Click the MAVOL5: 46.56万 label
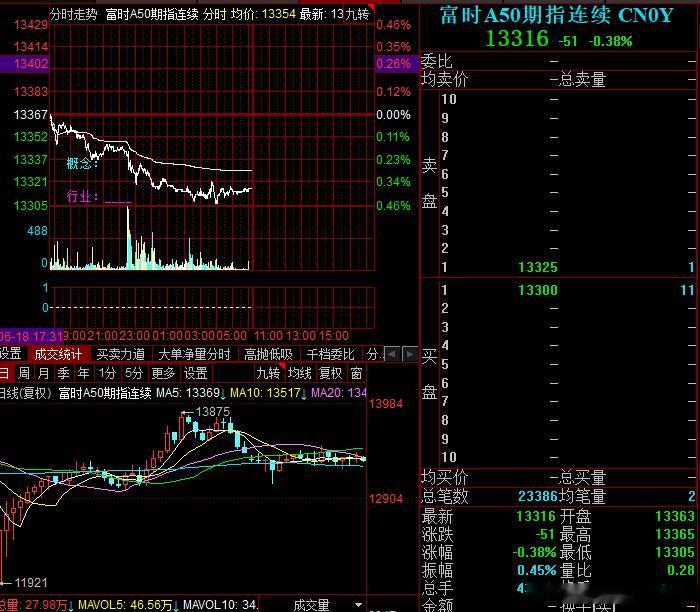The height and width of the screenshot is (612, 700). (125, 605)
